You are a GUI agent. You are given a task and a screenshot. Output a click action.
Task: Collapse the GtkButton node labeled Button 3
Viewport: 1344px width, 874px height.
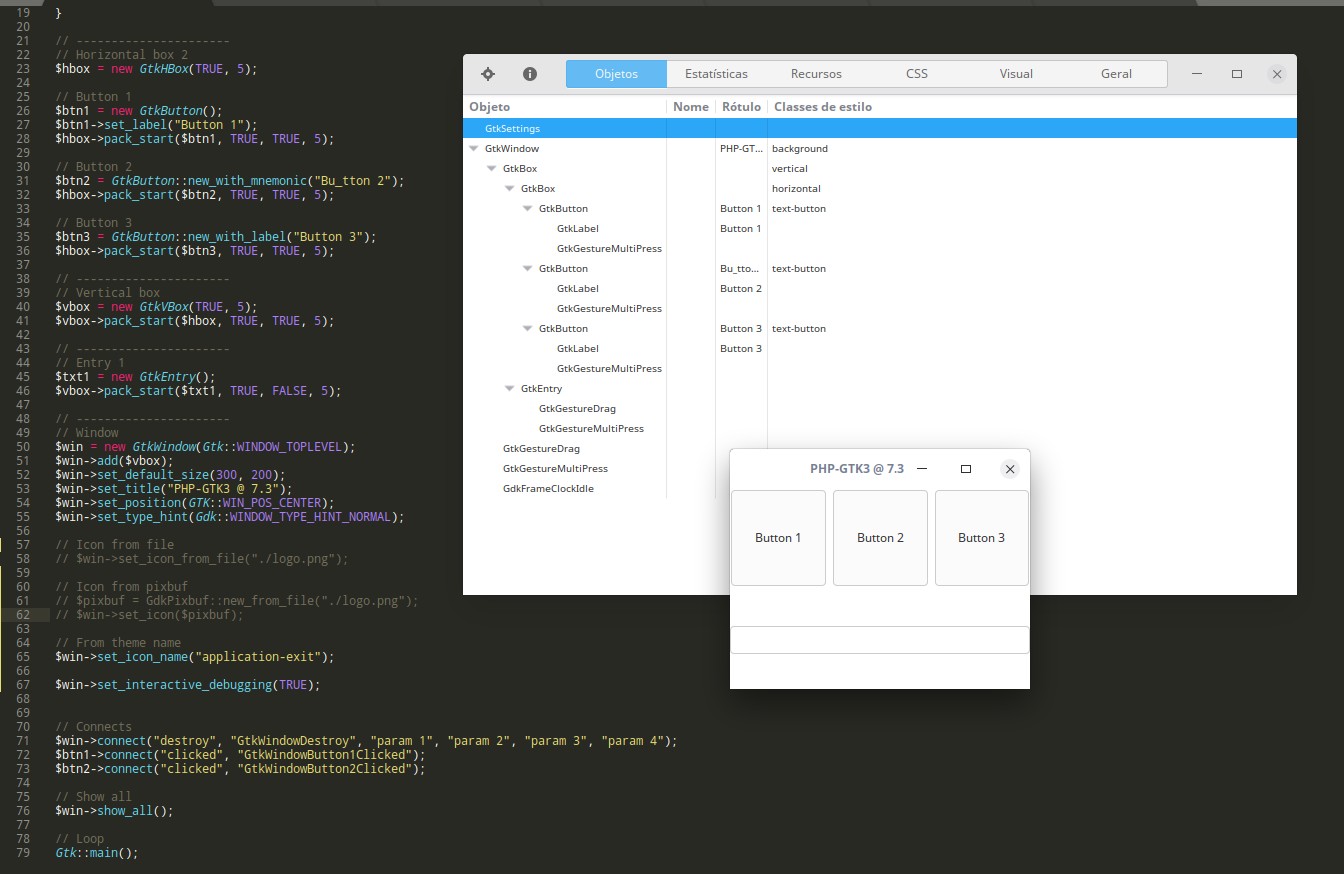click(527, 329)
